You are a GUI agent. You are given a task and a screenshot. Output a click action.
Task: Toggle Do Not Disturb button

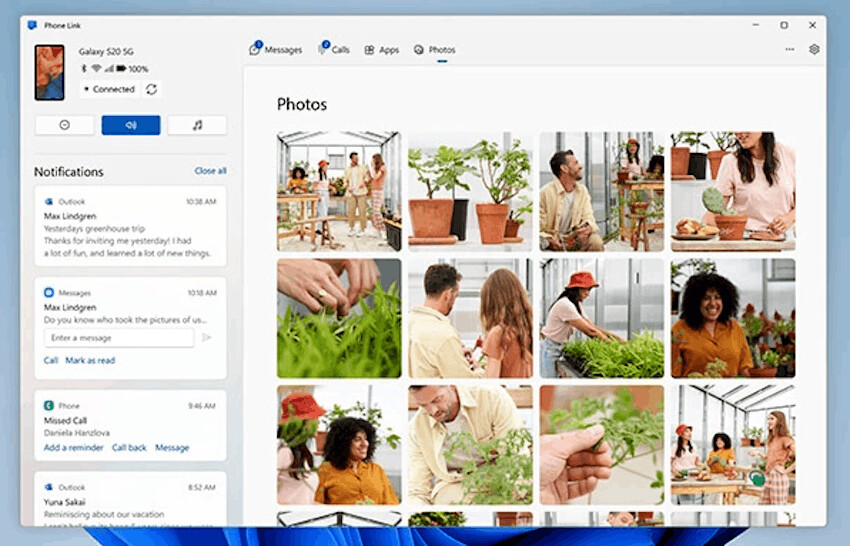point(65,125)
